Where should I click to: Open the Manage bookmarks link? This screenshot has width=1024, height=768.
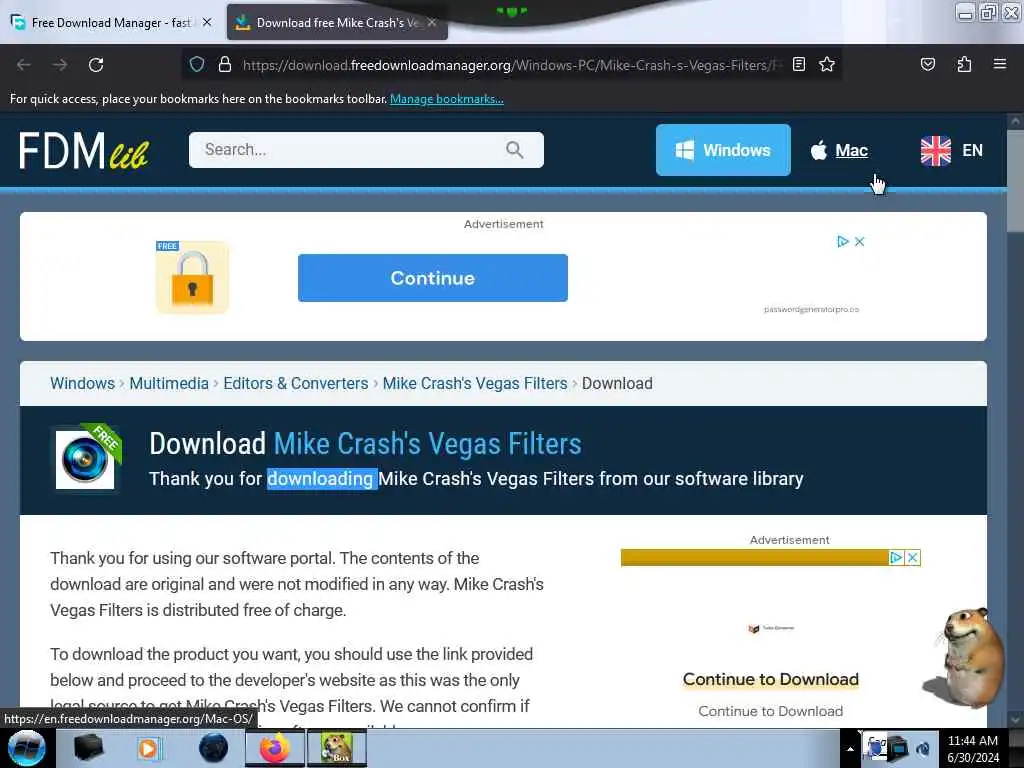447,99
